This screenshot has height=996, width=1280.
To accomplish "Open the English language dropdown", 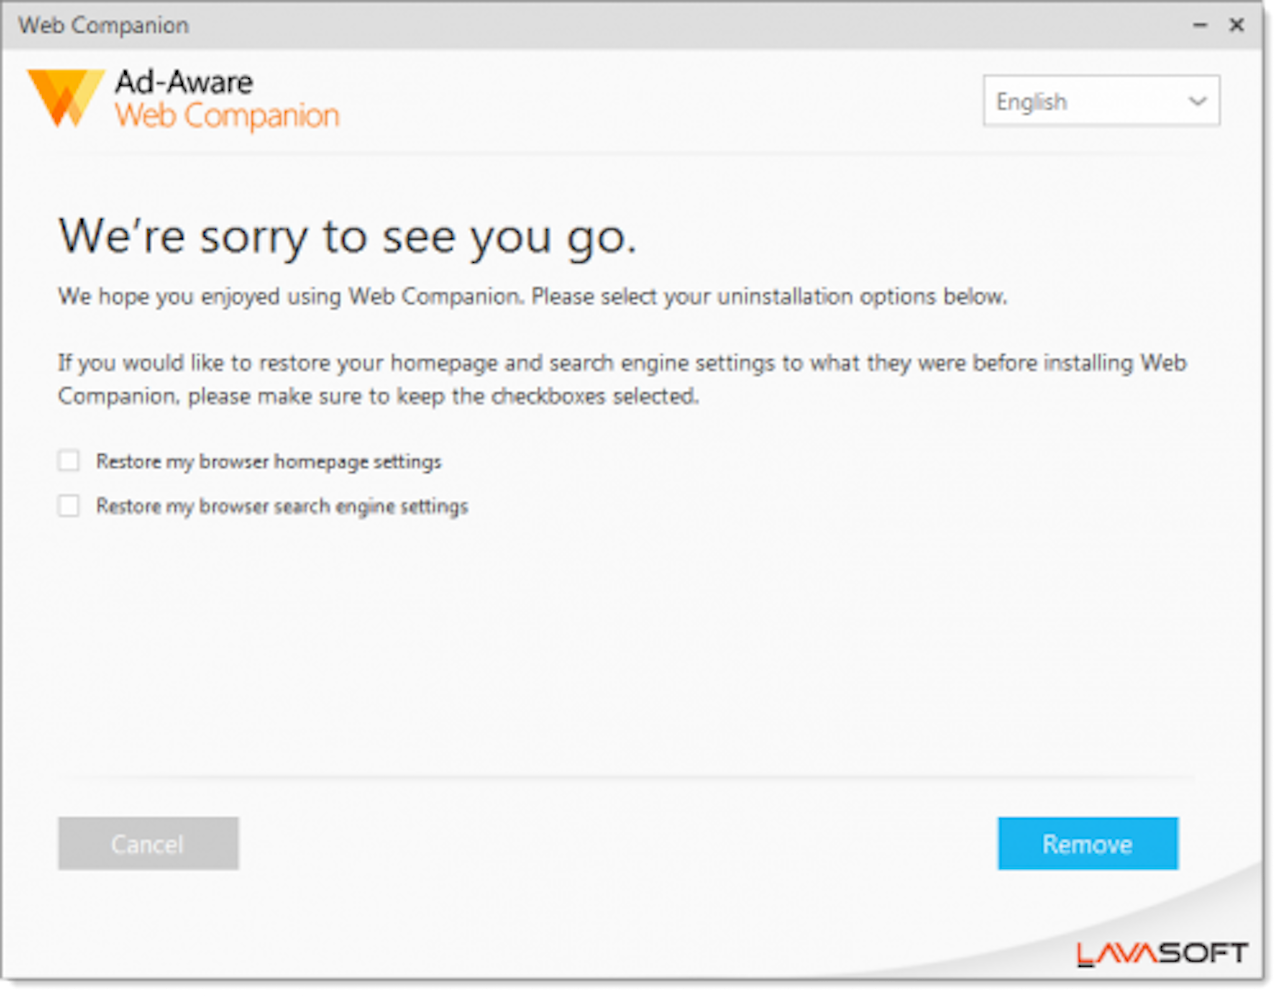I will [1100, 101].
